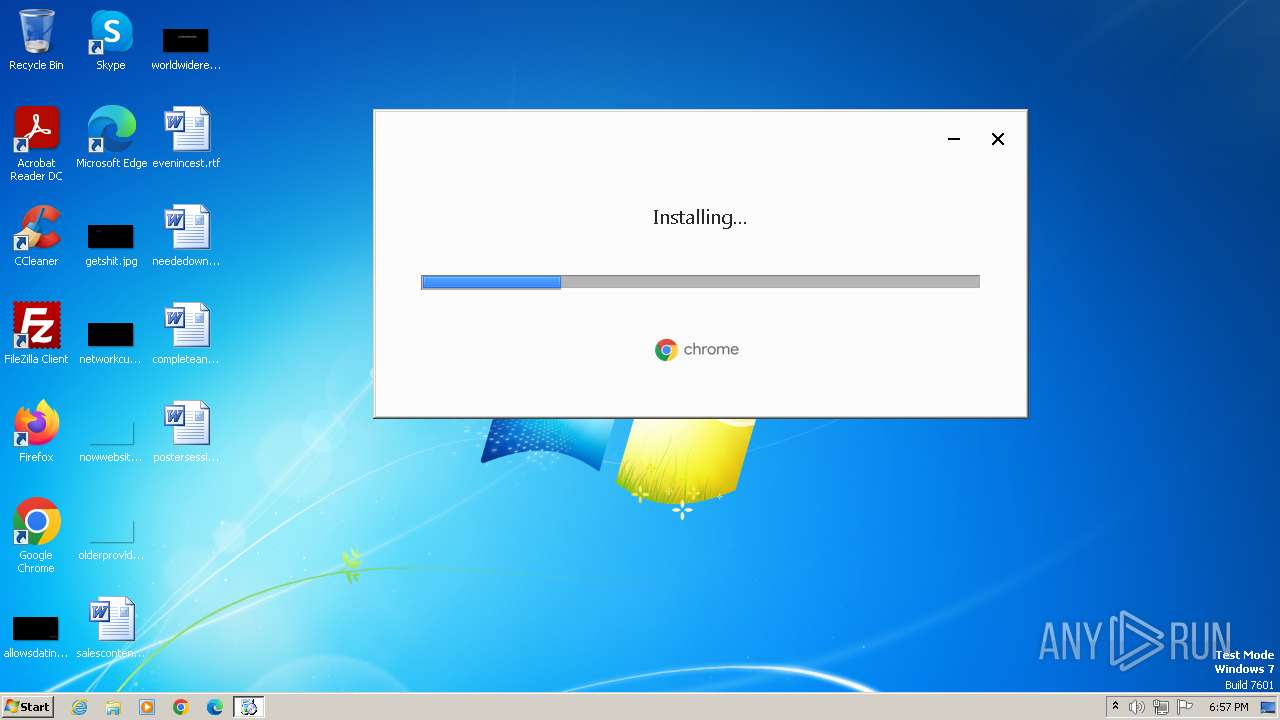This screenshot has height=720, width=1280.
Task: Select the salesconten... Word document
Action: click(x=111, y=628)
